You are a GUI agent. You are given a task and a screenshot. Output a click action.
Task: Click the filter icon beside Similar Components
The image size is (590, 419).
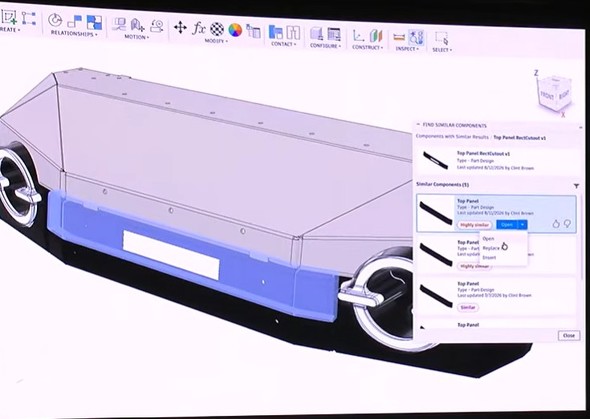(576, 186)
